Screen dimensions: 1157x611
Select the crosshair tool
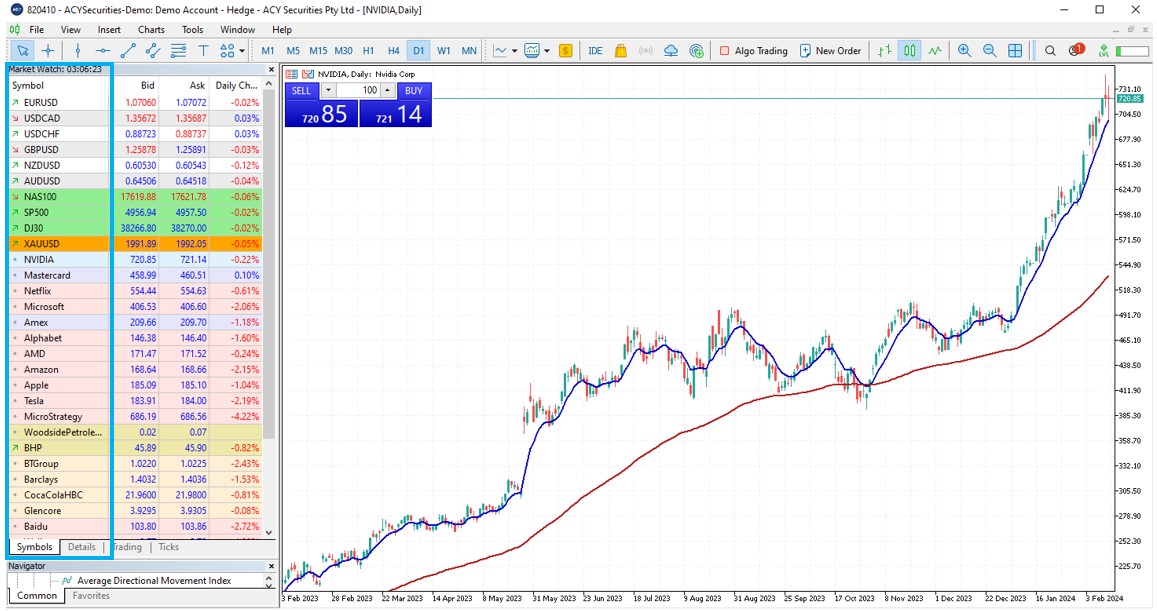point(47,51)
